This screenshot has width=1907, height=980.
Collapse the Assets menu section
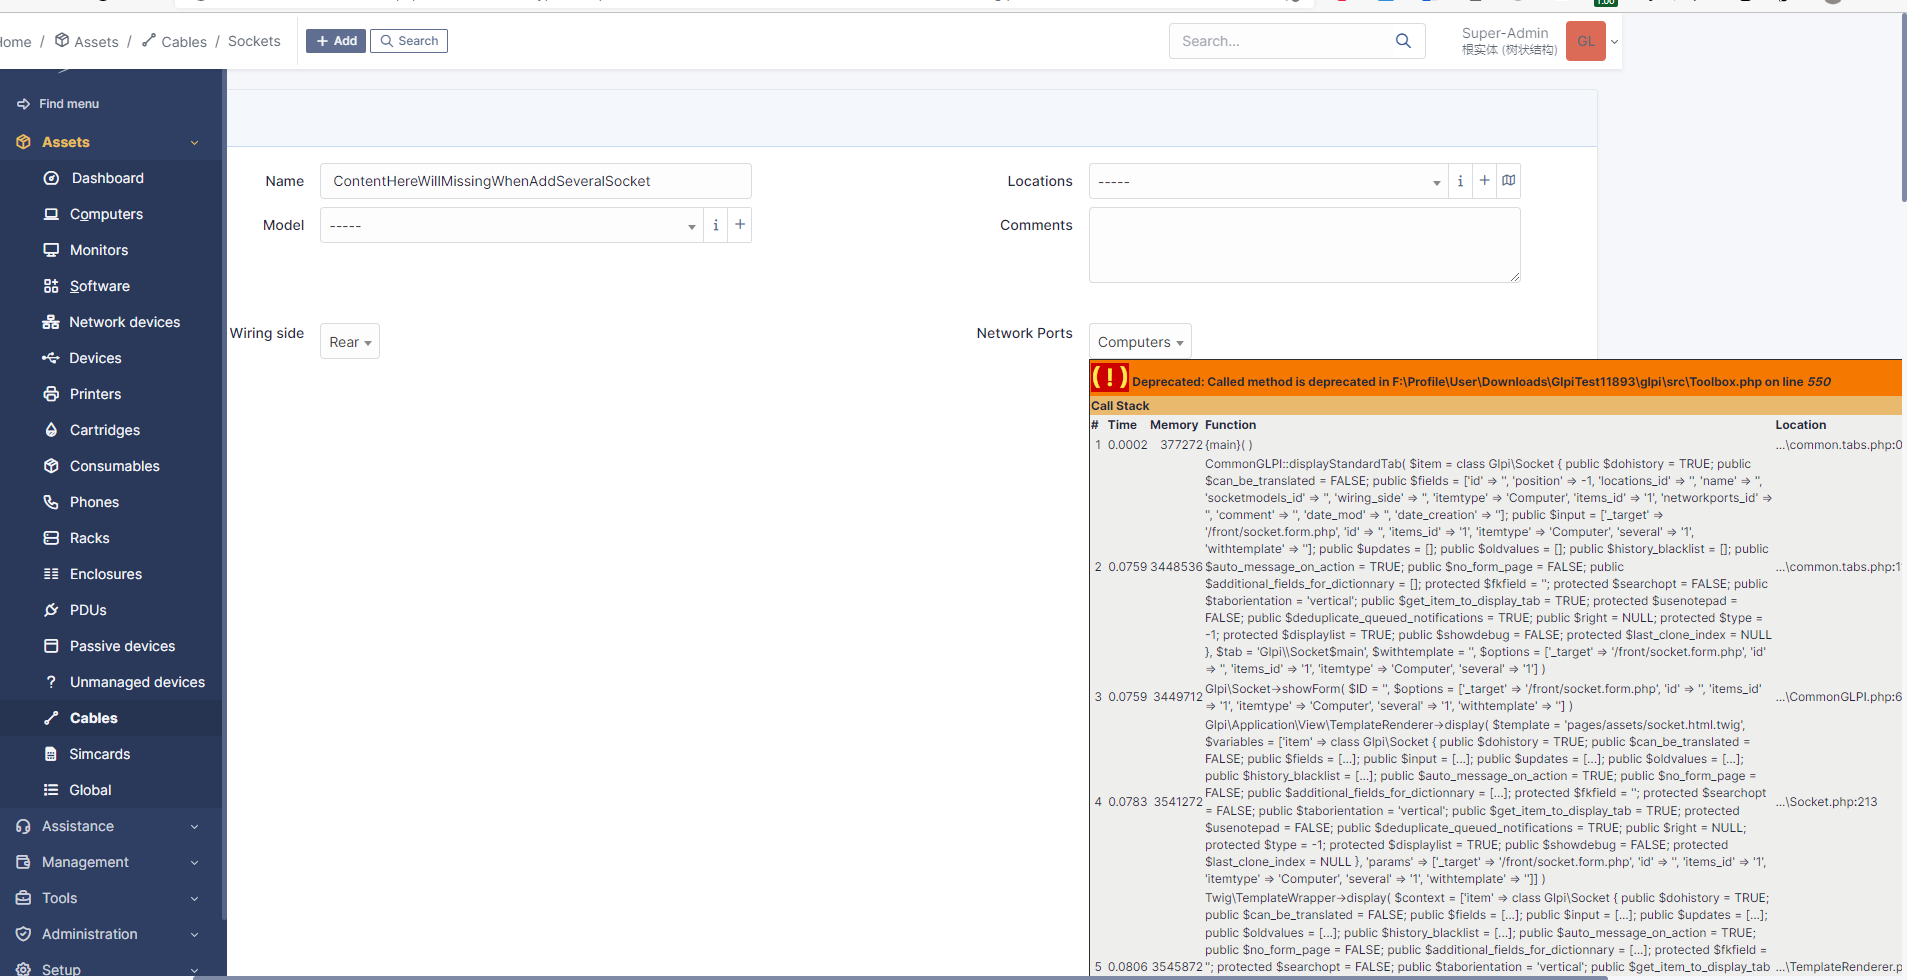point(194,143)
